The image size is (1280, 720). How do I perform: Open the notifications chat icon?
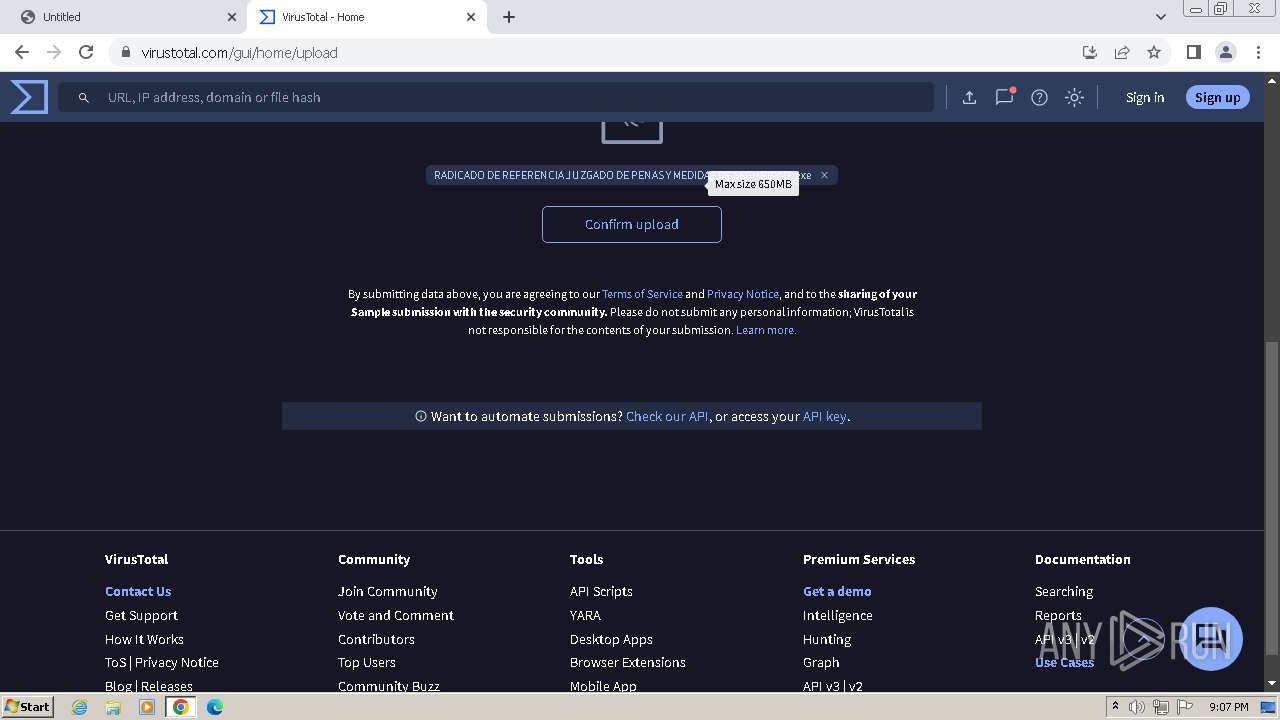click(1004, 97)
